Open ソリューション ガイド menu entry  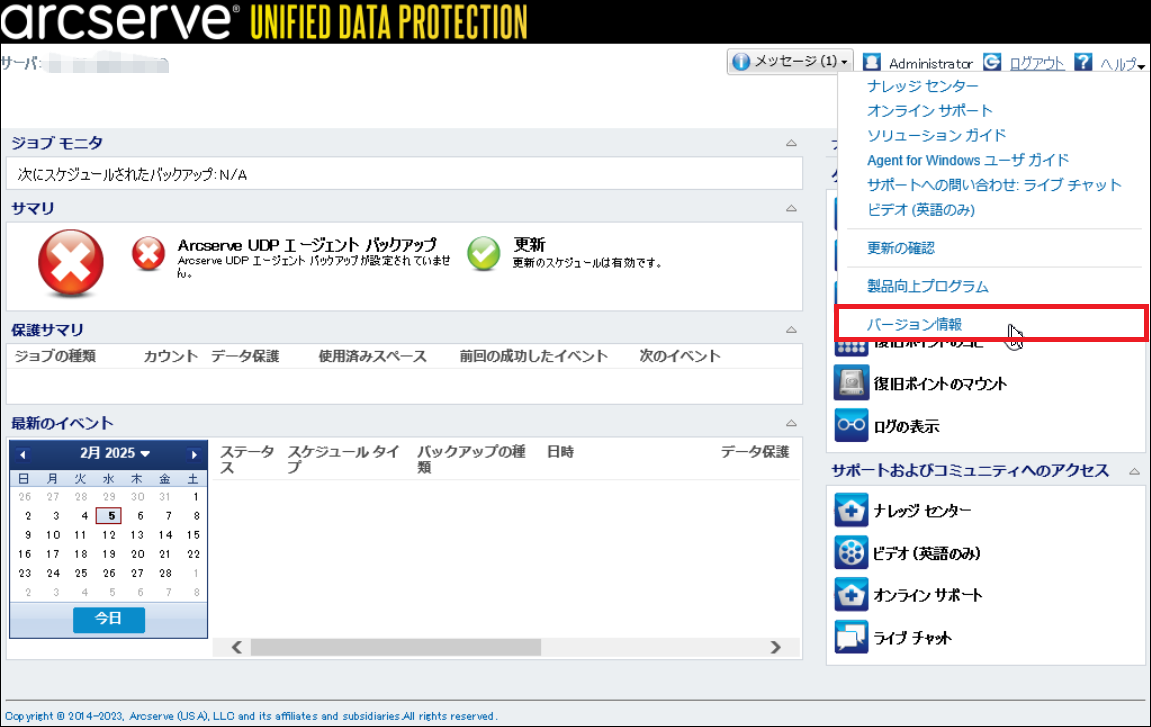coord(936,135)
